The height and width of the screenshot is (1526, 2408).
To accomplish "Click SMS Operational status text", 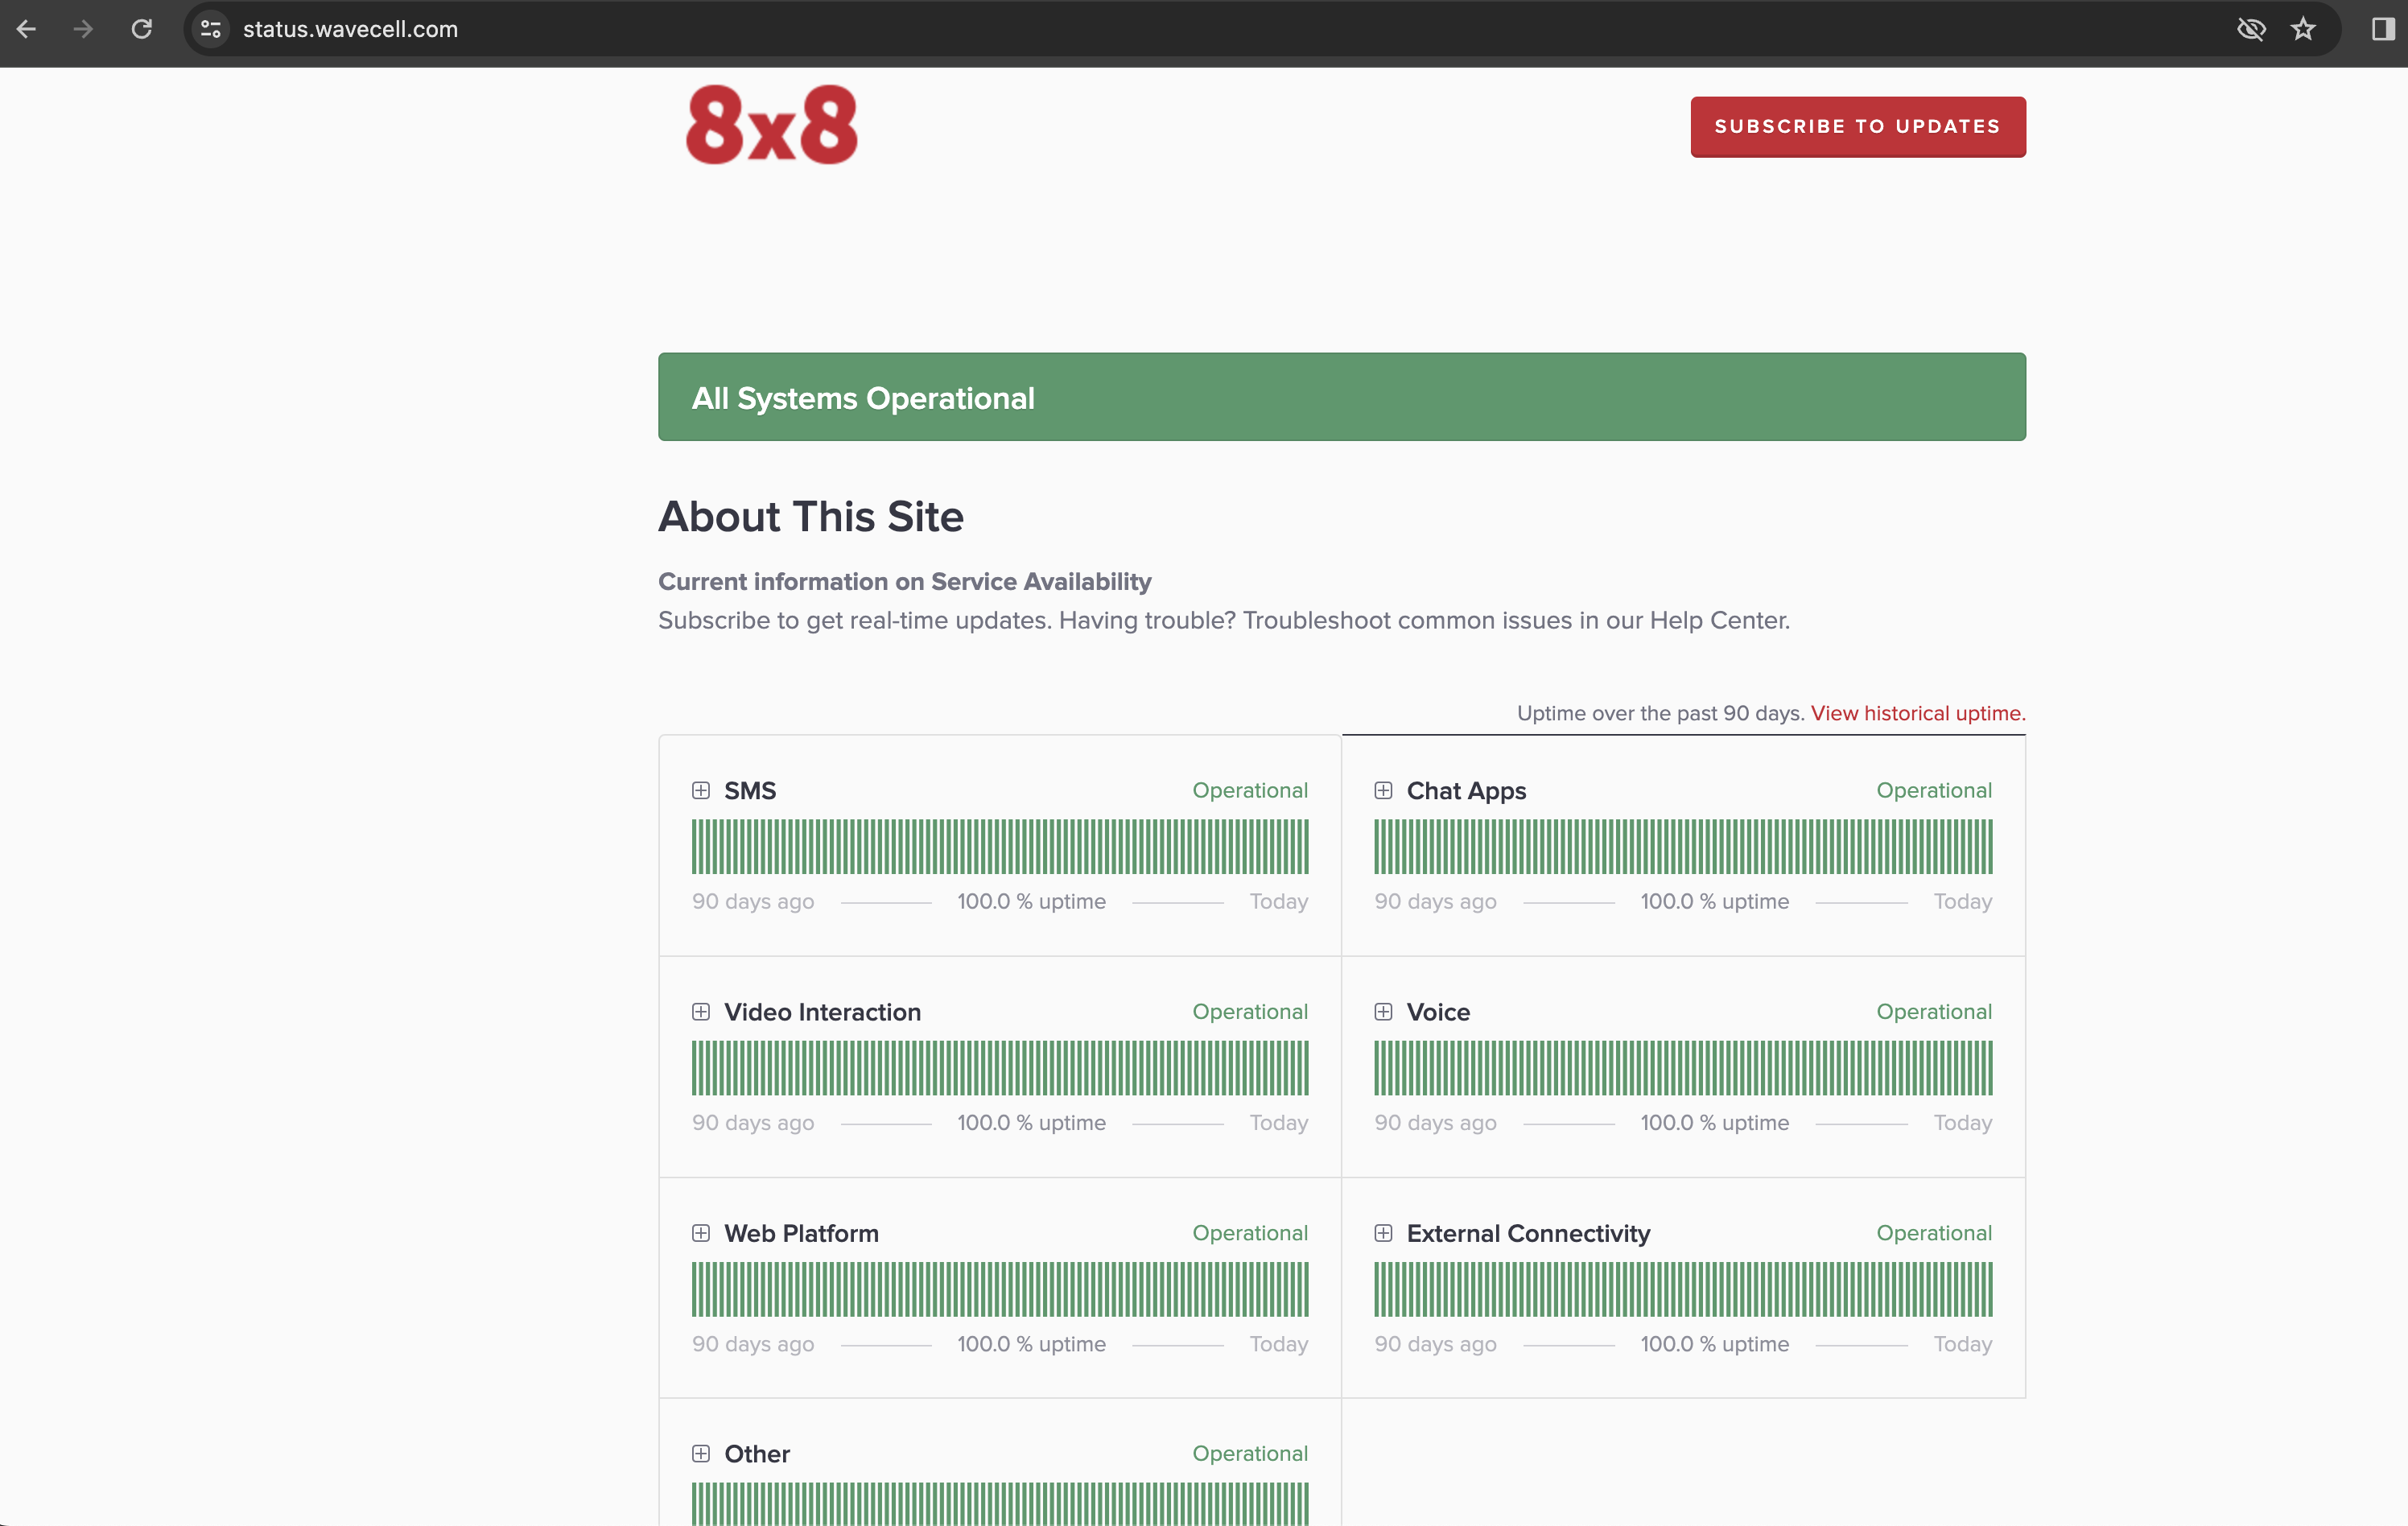I will (1250, 790).
